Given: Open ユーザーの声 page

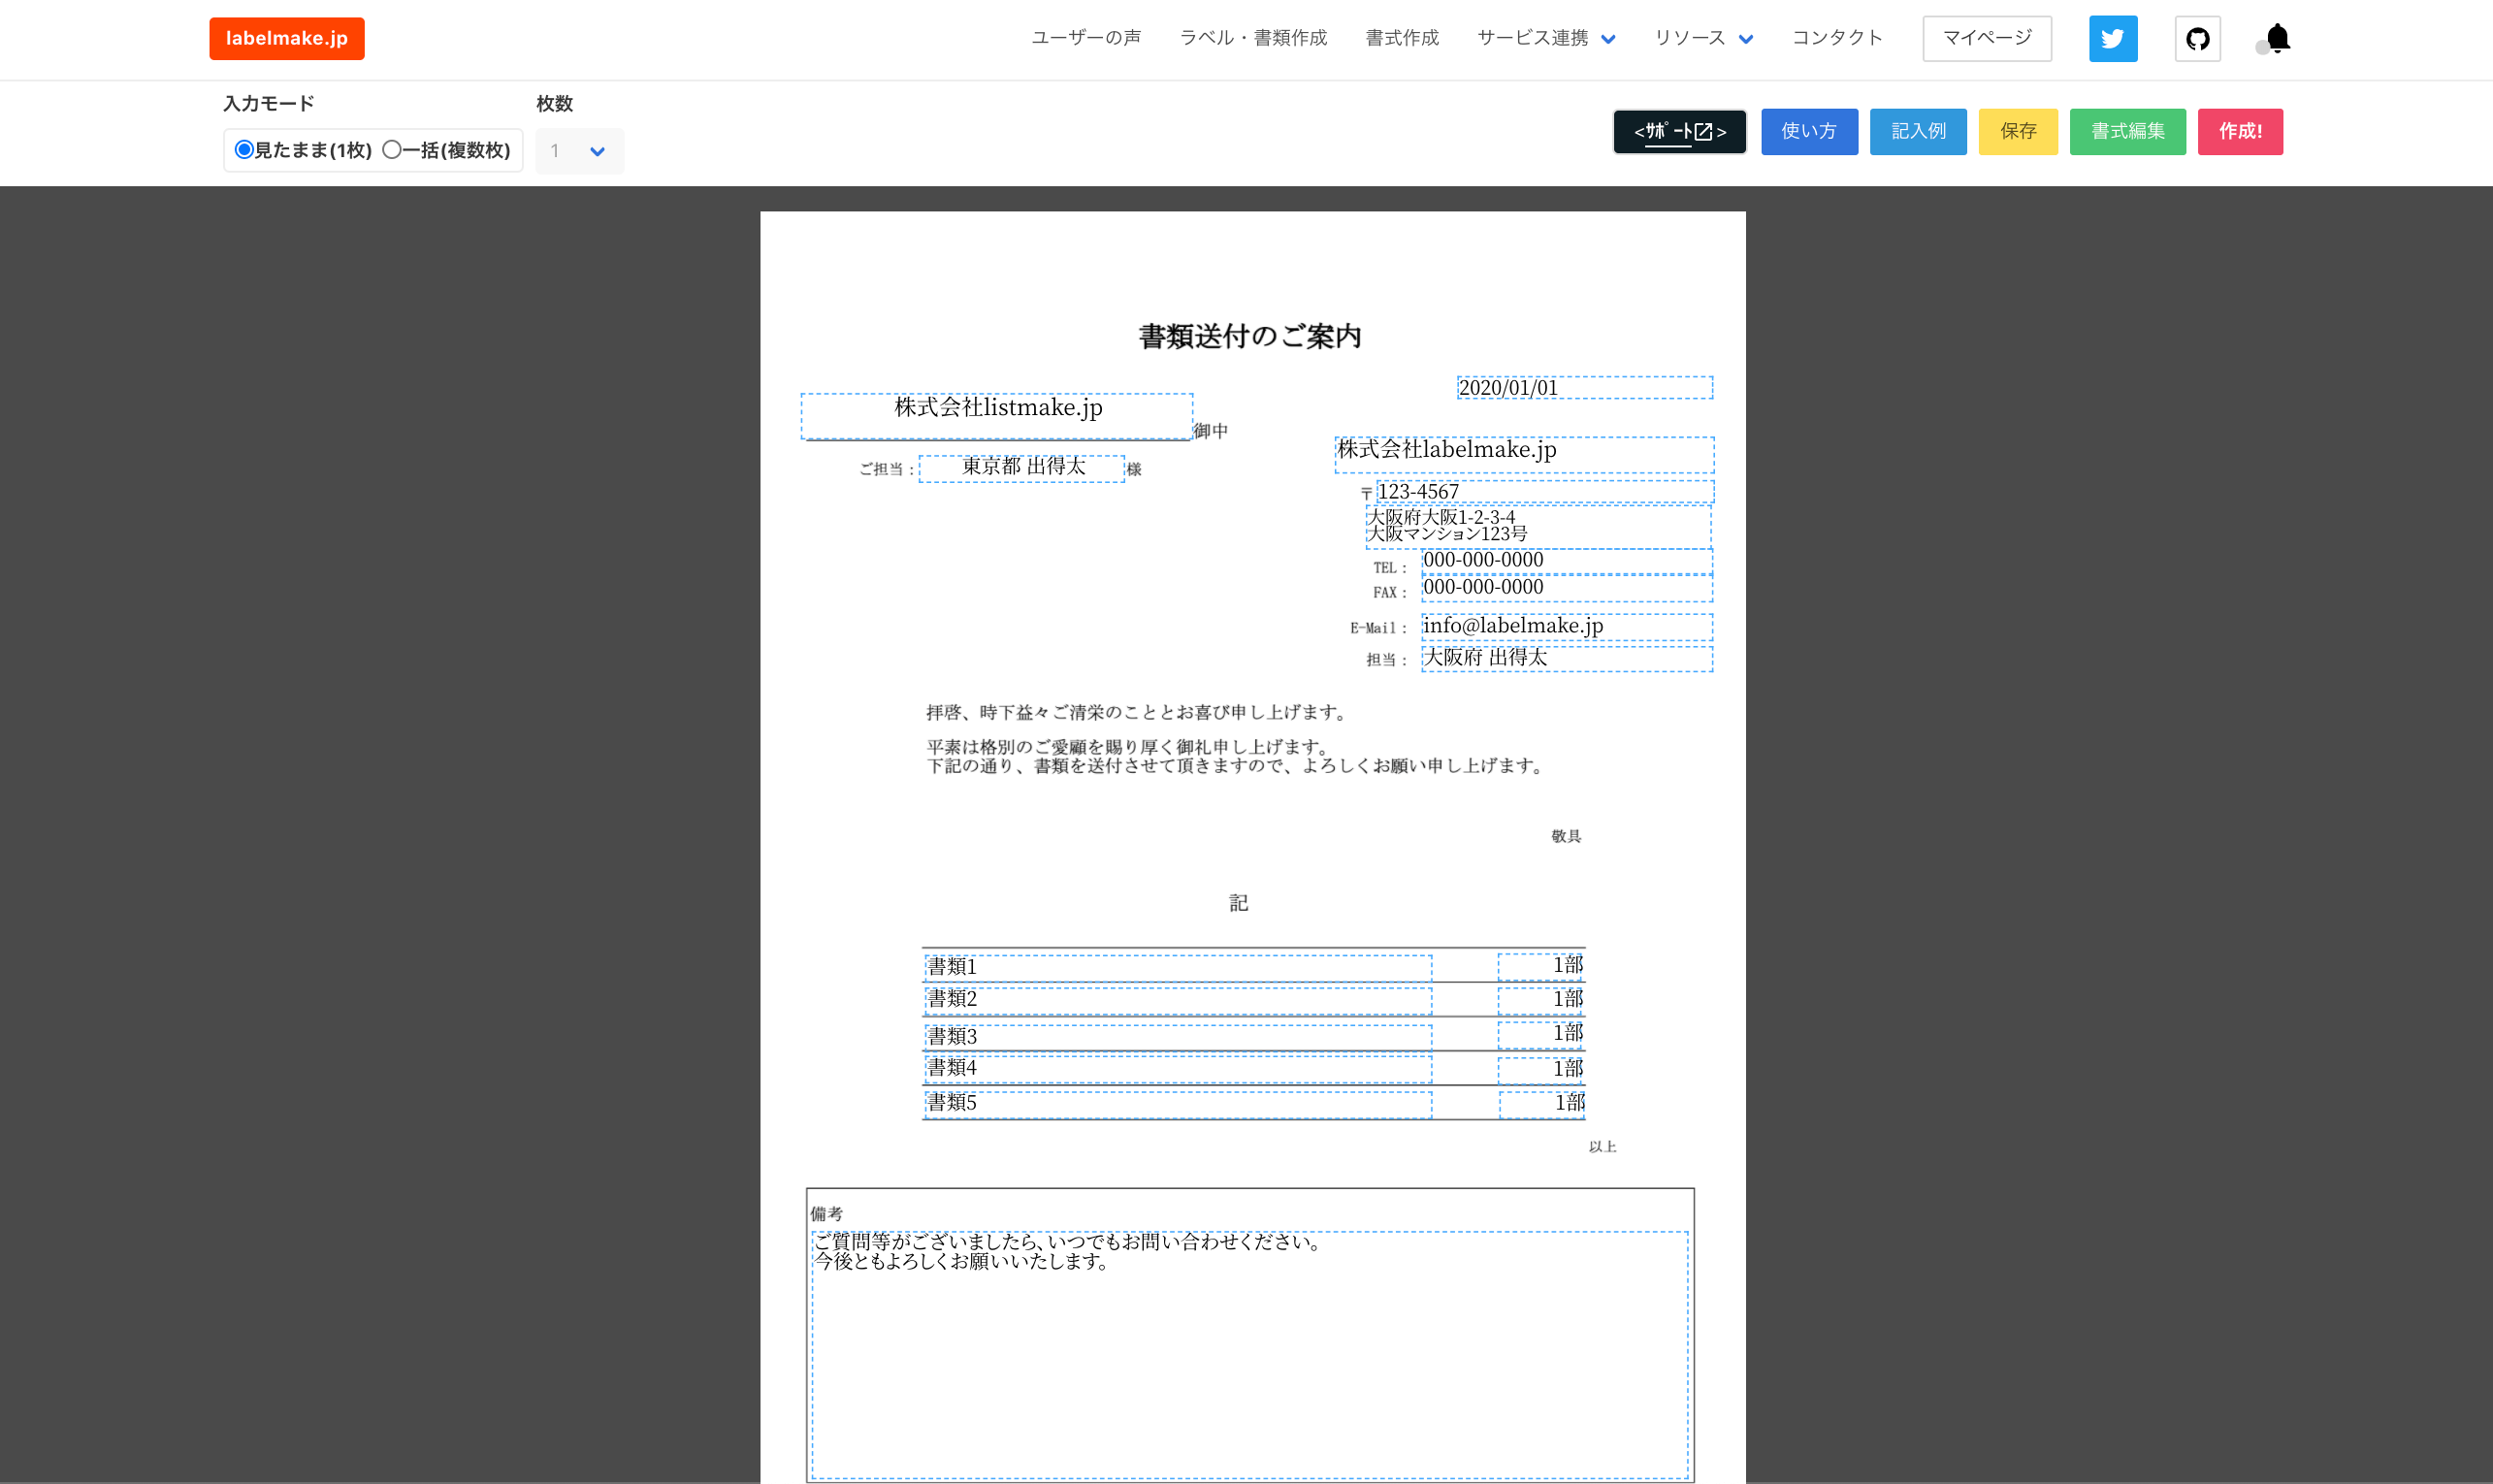Looking at the screenshot, I should coord(1086,38).
